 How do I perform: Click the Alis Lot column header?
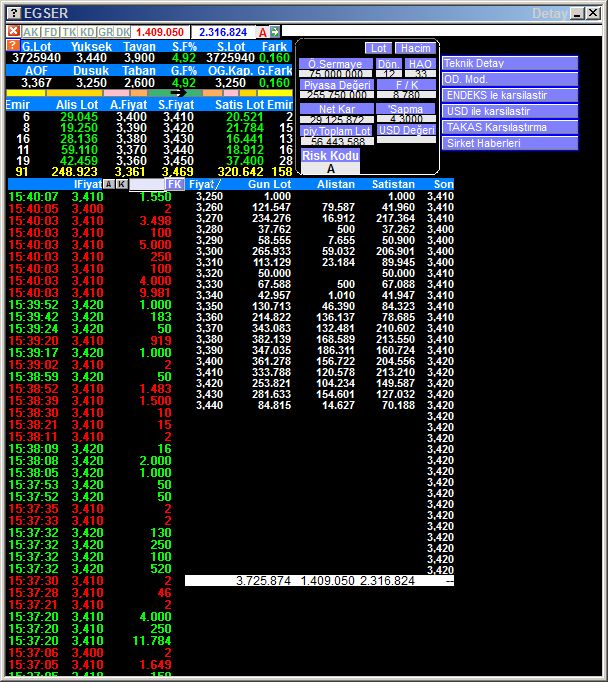coord(77,104)
